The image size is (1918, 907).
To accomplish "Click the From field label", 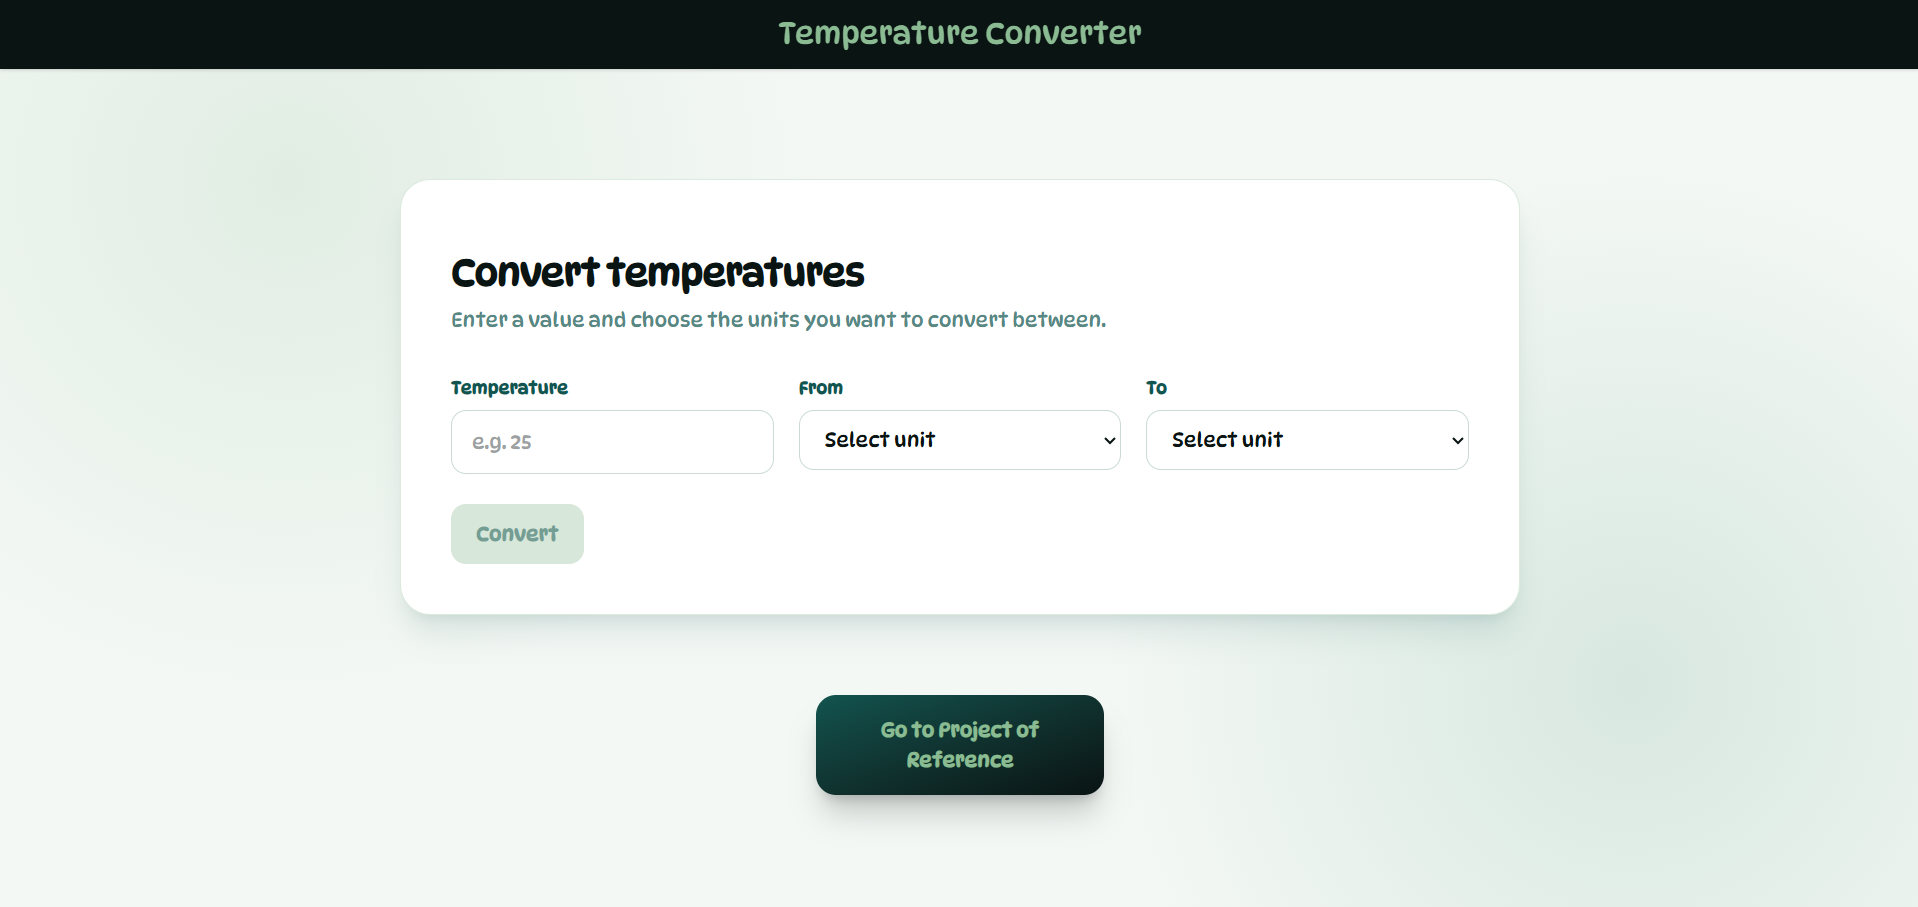I will pyautogui.click(x=820, y=388).
